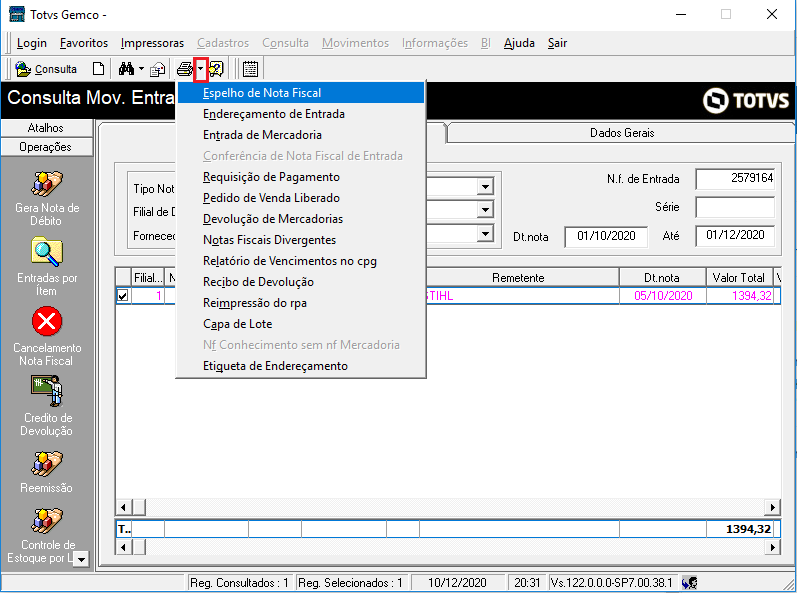Screen dimensions: 797x593
Task: Click the binoculars search icon
Action: 126,69
